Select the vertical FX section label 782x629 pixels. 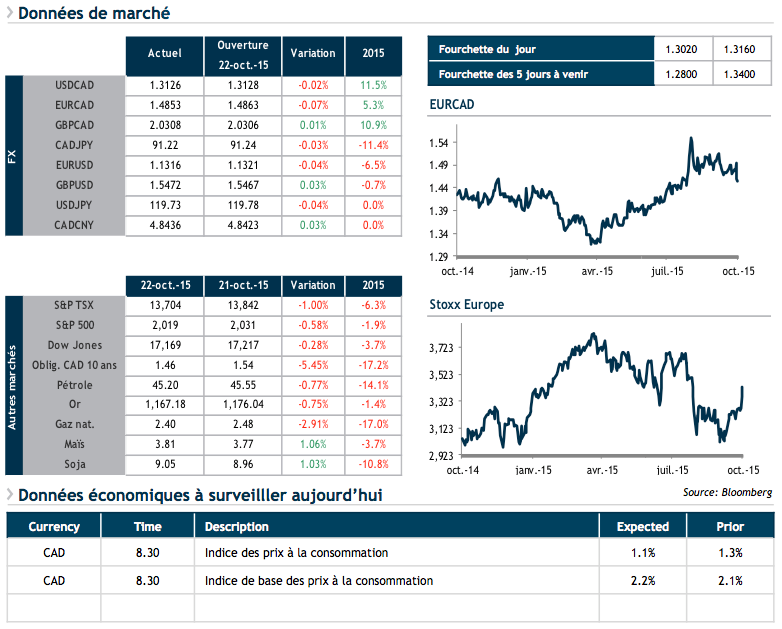pyautogui.click(x=13, y=155)
